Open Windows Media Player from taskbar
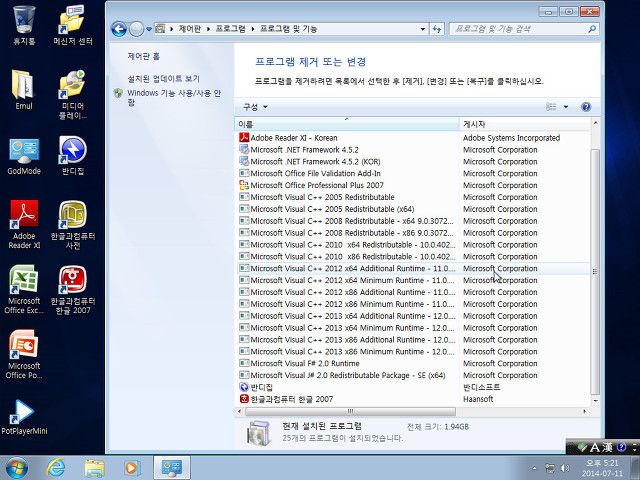Viewport: 640px width, 480px height. coord(132,468)
